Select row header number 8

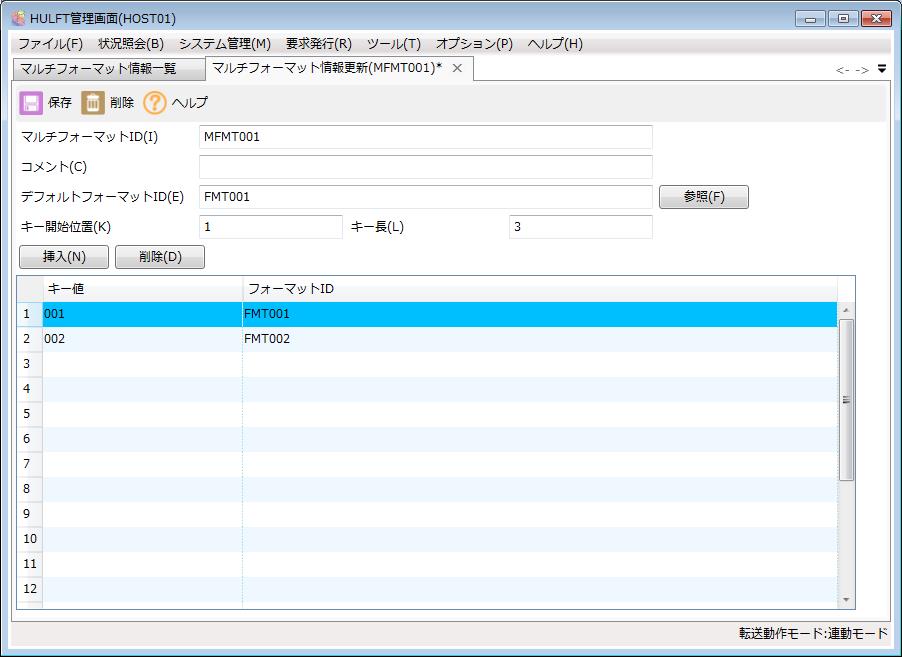click(29, 488)
